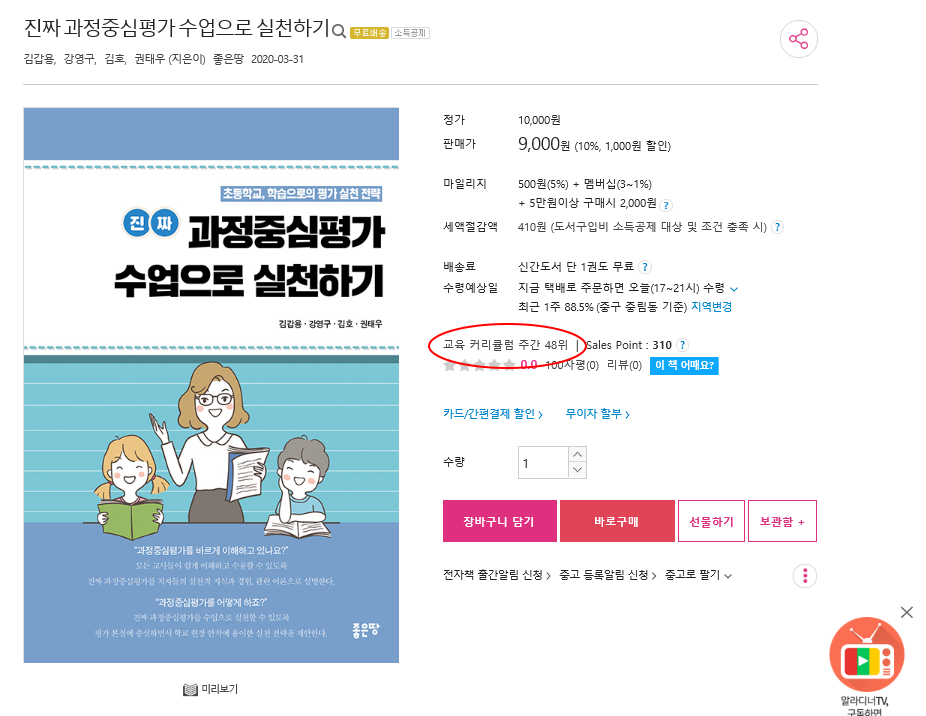This screenshot has width=926, height=716.
Task: Open help icon beside mileage 2,000원
Action: [x=666, y=205]
